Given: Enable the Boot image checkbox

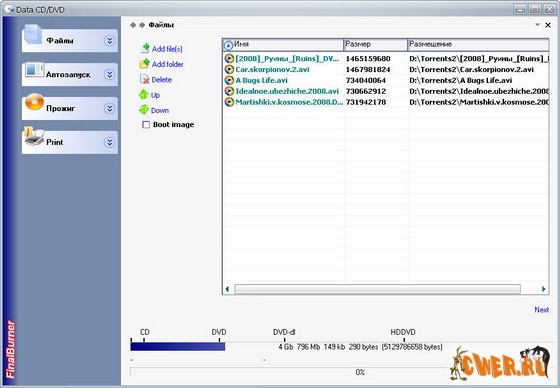Looking at the screenshot, I should coord(146,125).
